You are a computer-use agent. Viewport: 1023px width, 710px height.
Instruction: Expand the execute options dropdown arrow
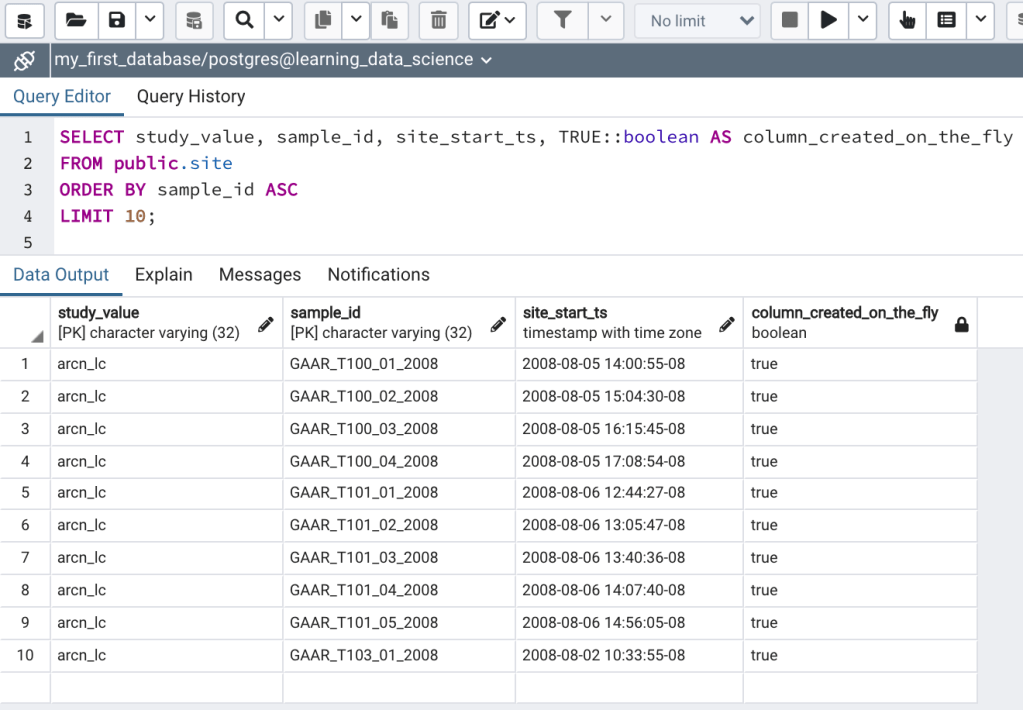[x=862, y=20]
